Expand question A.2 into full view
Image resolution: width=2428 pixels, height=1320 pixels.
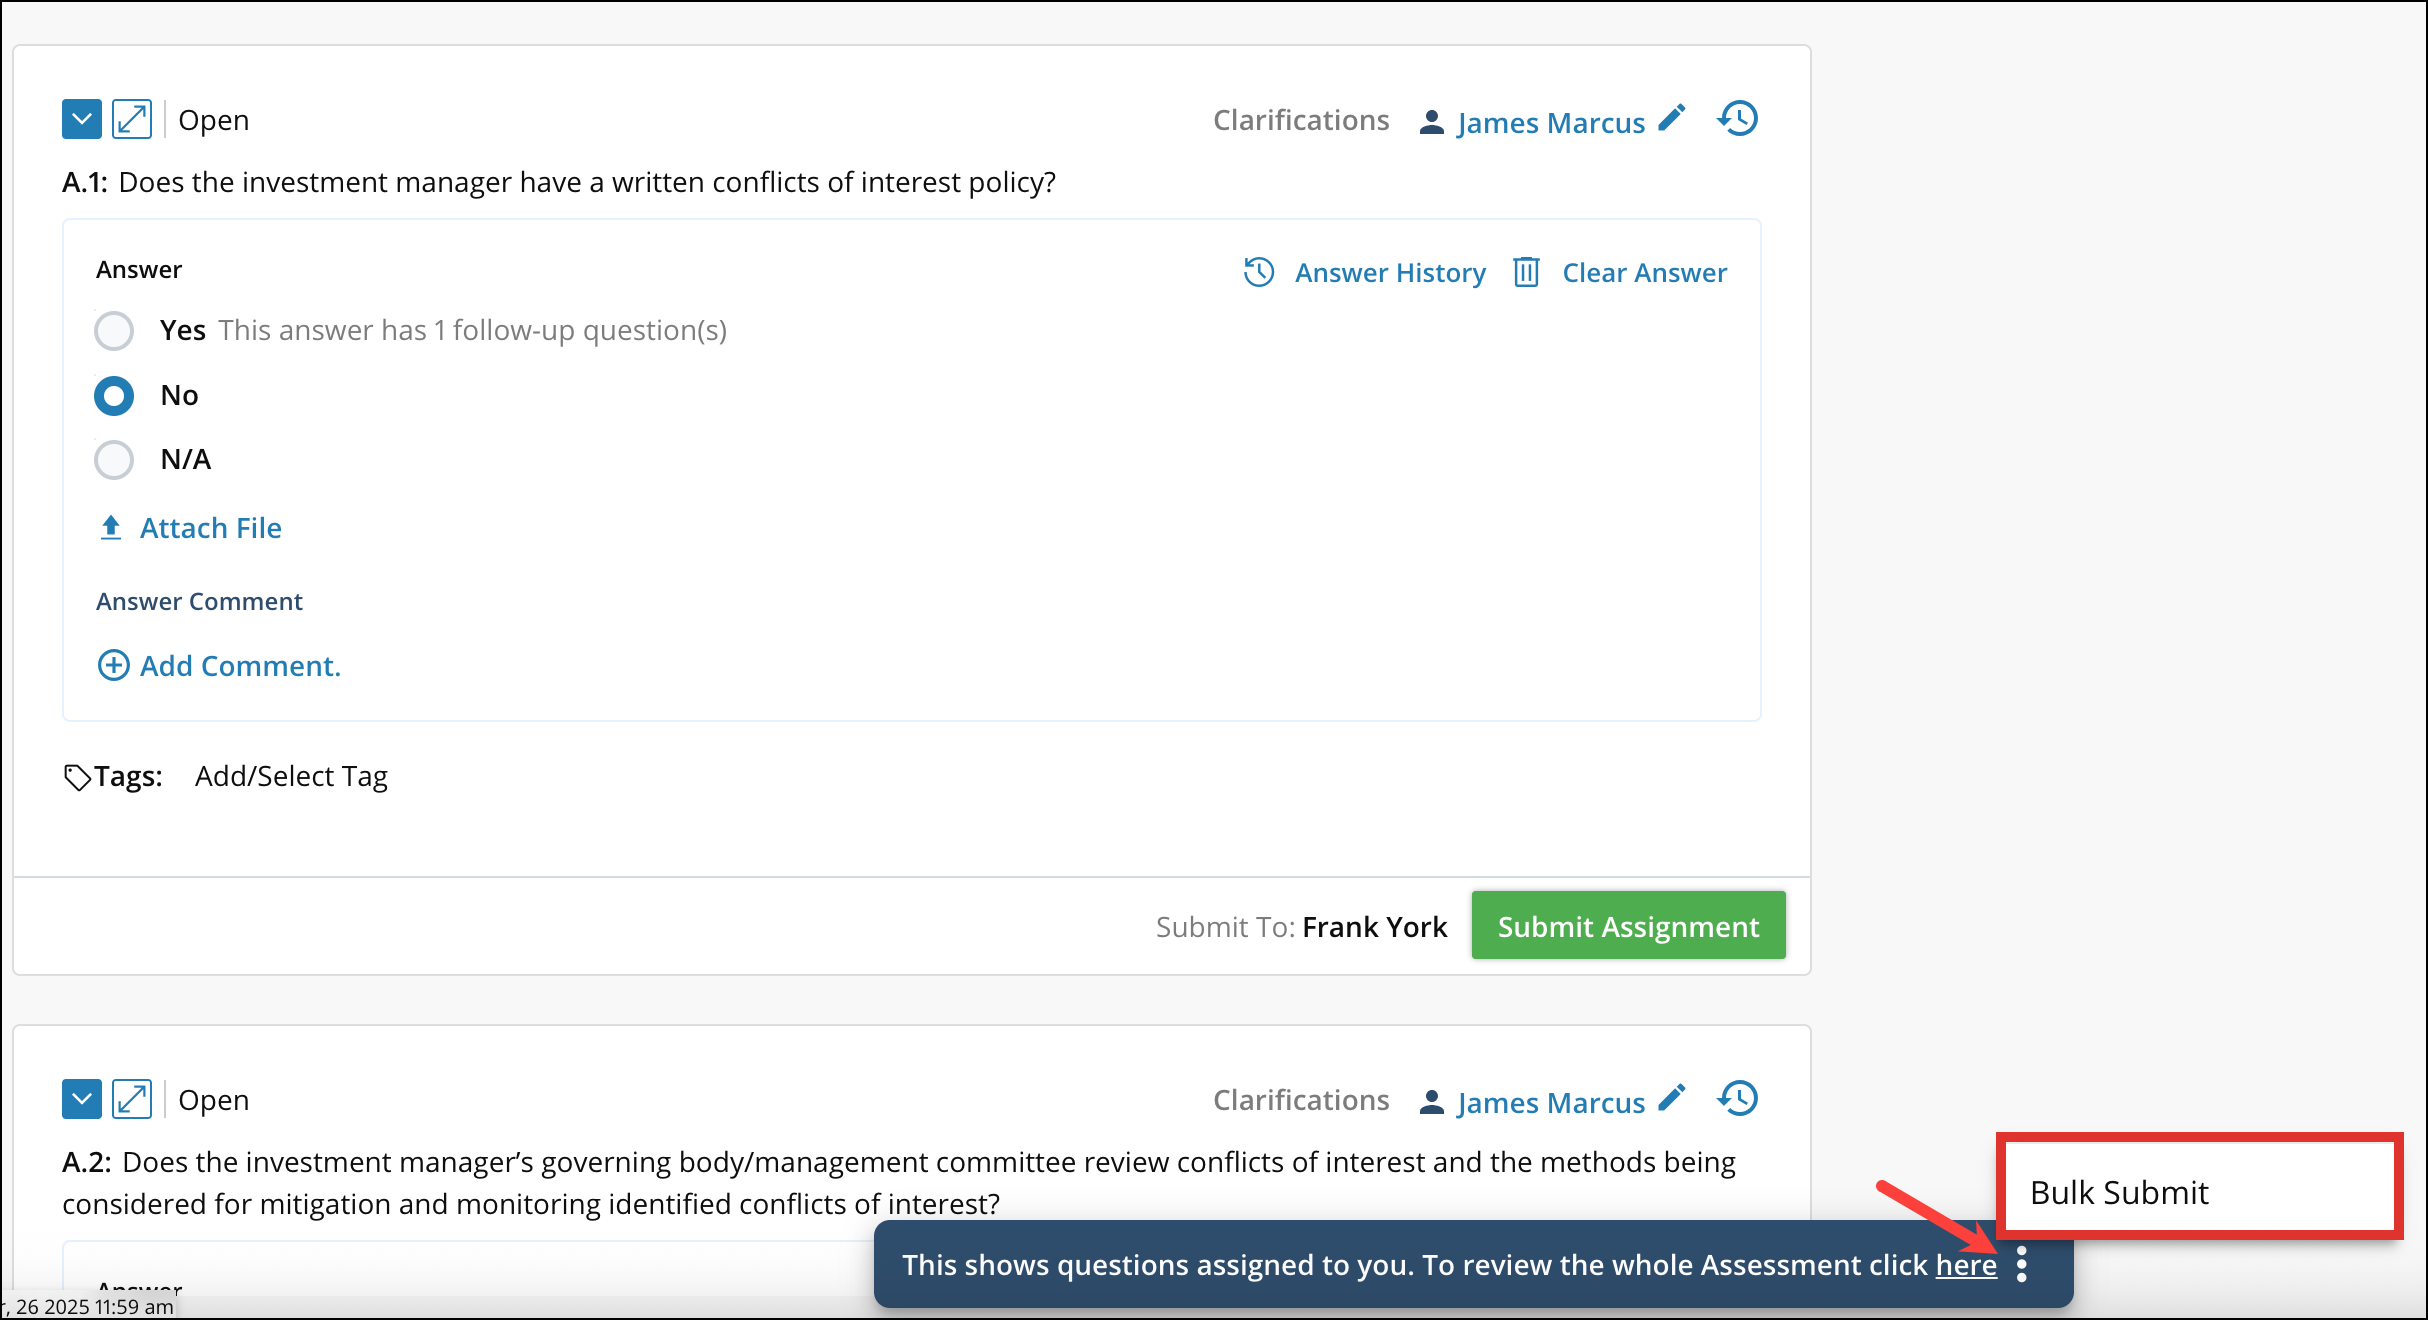tap(133, 1098)
